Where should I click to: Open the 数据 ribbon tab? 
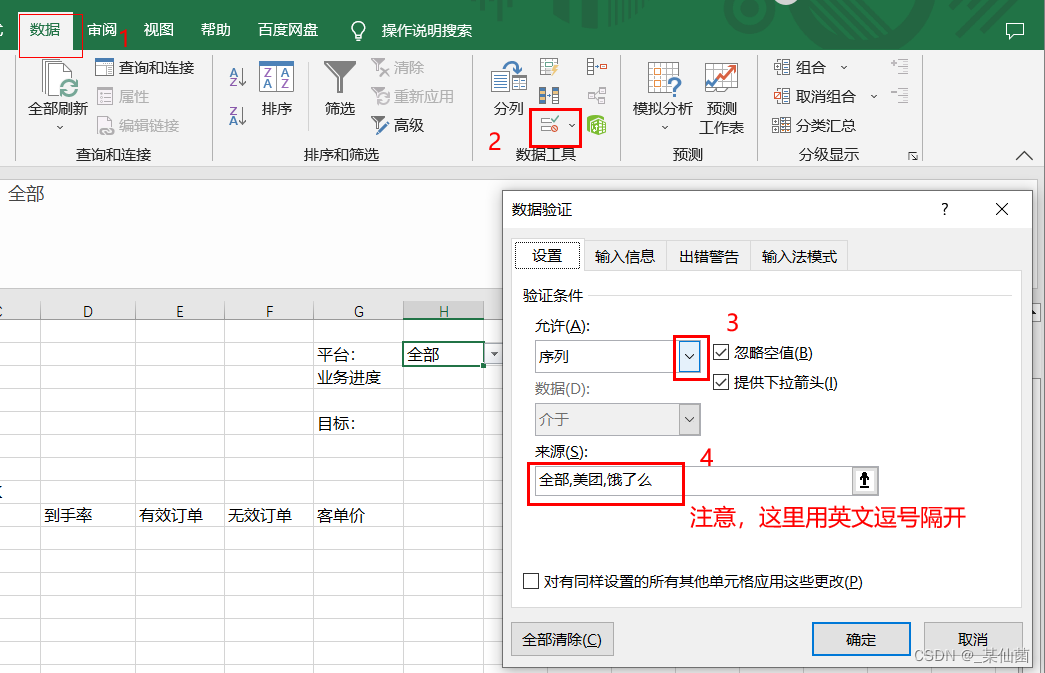(45, 30)
